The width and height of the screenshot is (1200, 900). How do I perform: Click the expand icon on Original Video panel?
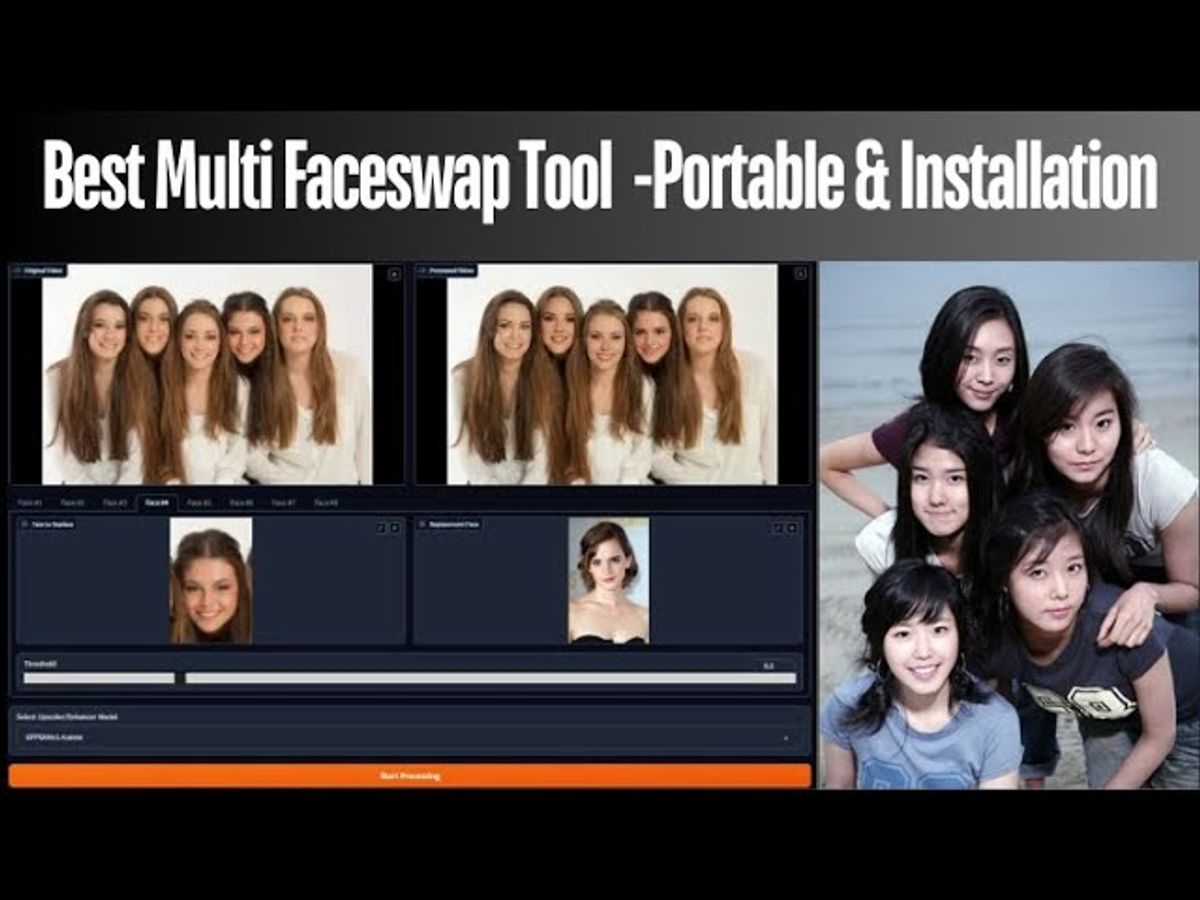(393, 272)
